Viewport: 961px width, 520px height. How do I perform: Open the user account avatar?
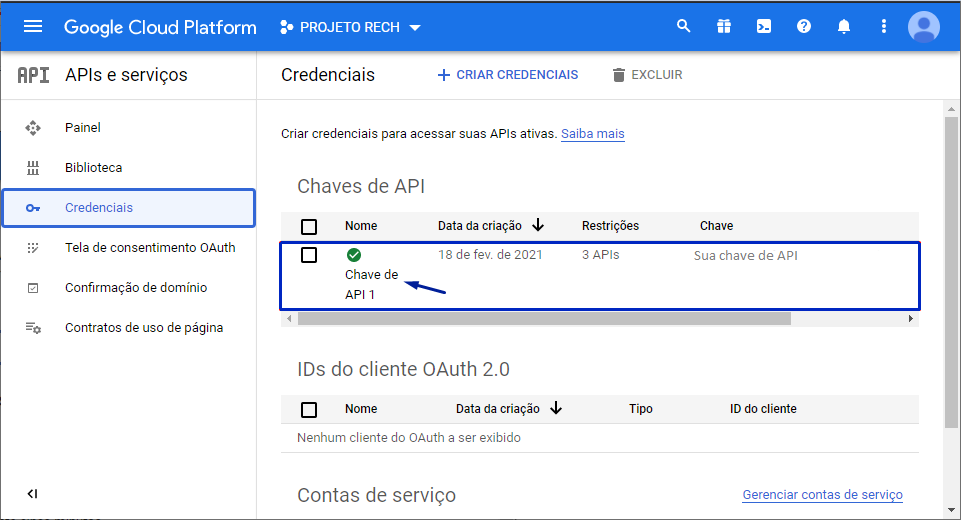tap(923, 27)
